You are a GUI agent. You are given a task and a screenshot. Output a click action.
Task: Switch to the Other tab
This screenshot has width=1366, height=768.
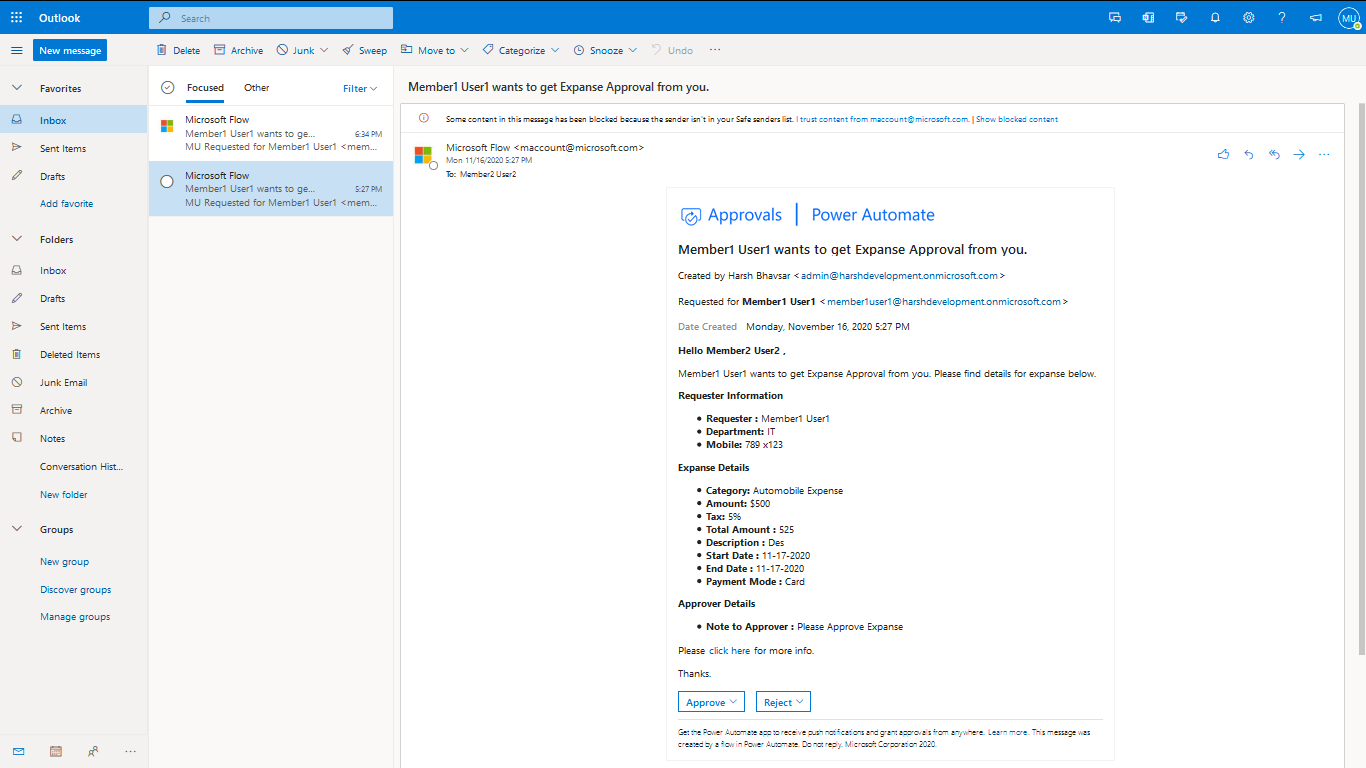pos(257,88)
